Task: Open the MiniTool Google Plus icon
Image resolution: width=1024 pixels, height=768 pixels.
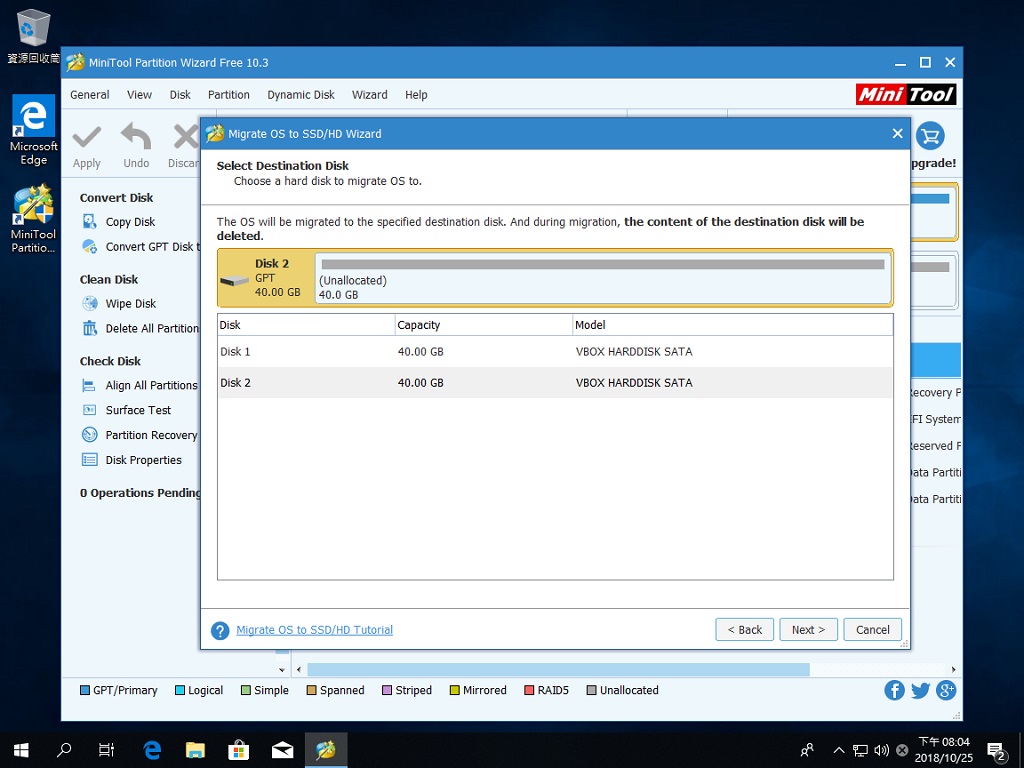Action: click(946, 690)
